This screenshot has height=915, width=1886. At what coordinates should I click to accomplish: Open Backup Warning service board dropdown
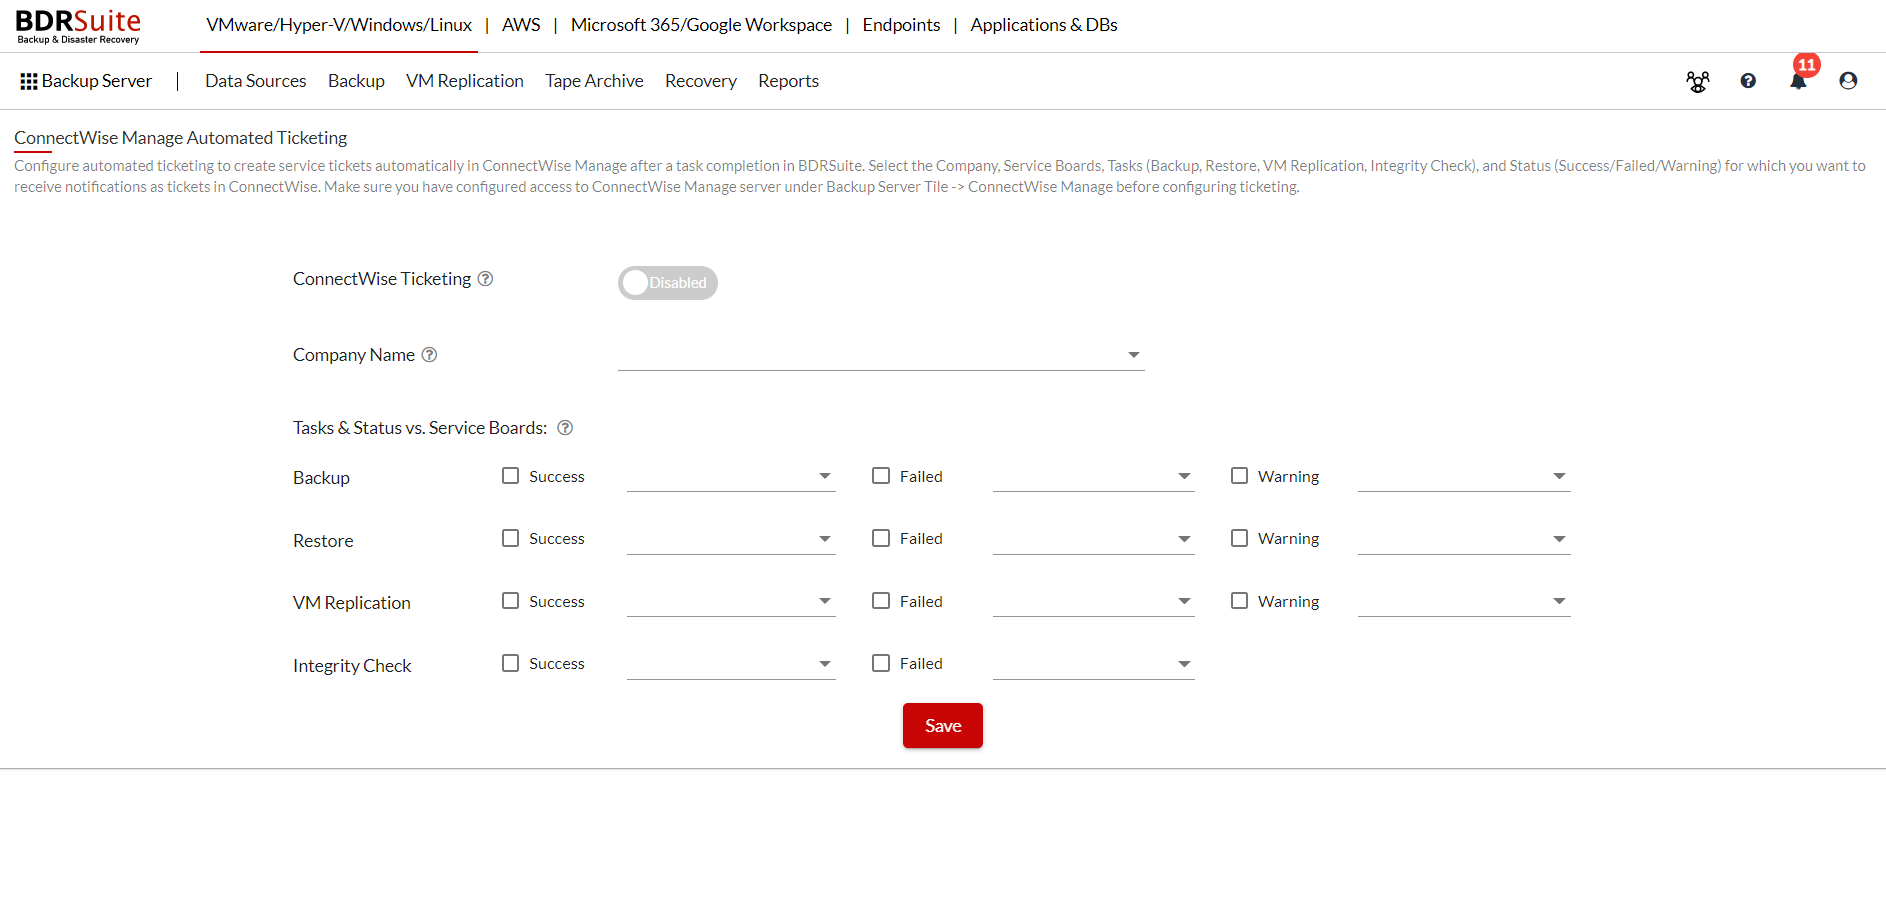(1464, 477)
